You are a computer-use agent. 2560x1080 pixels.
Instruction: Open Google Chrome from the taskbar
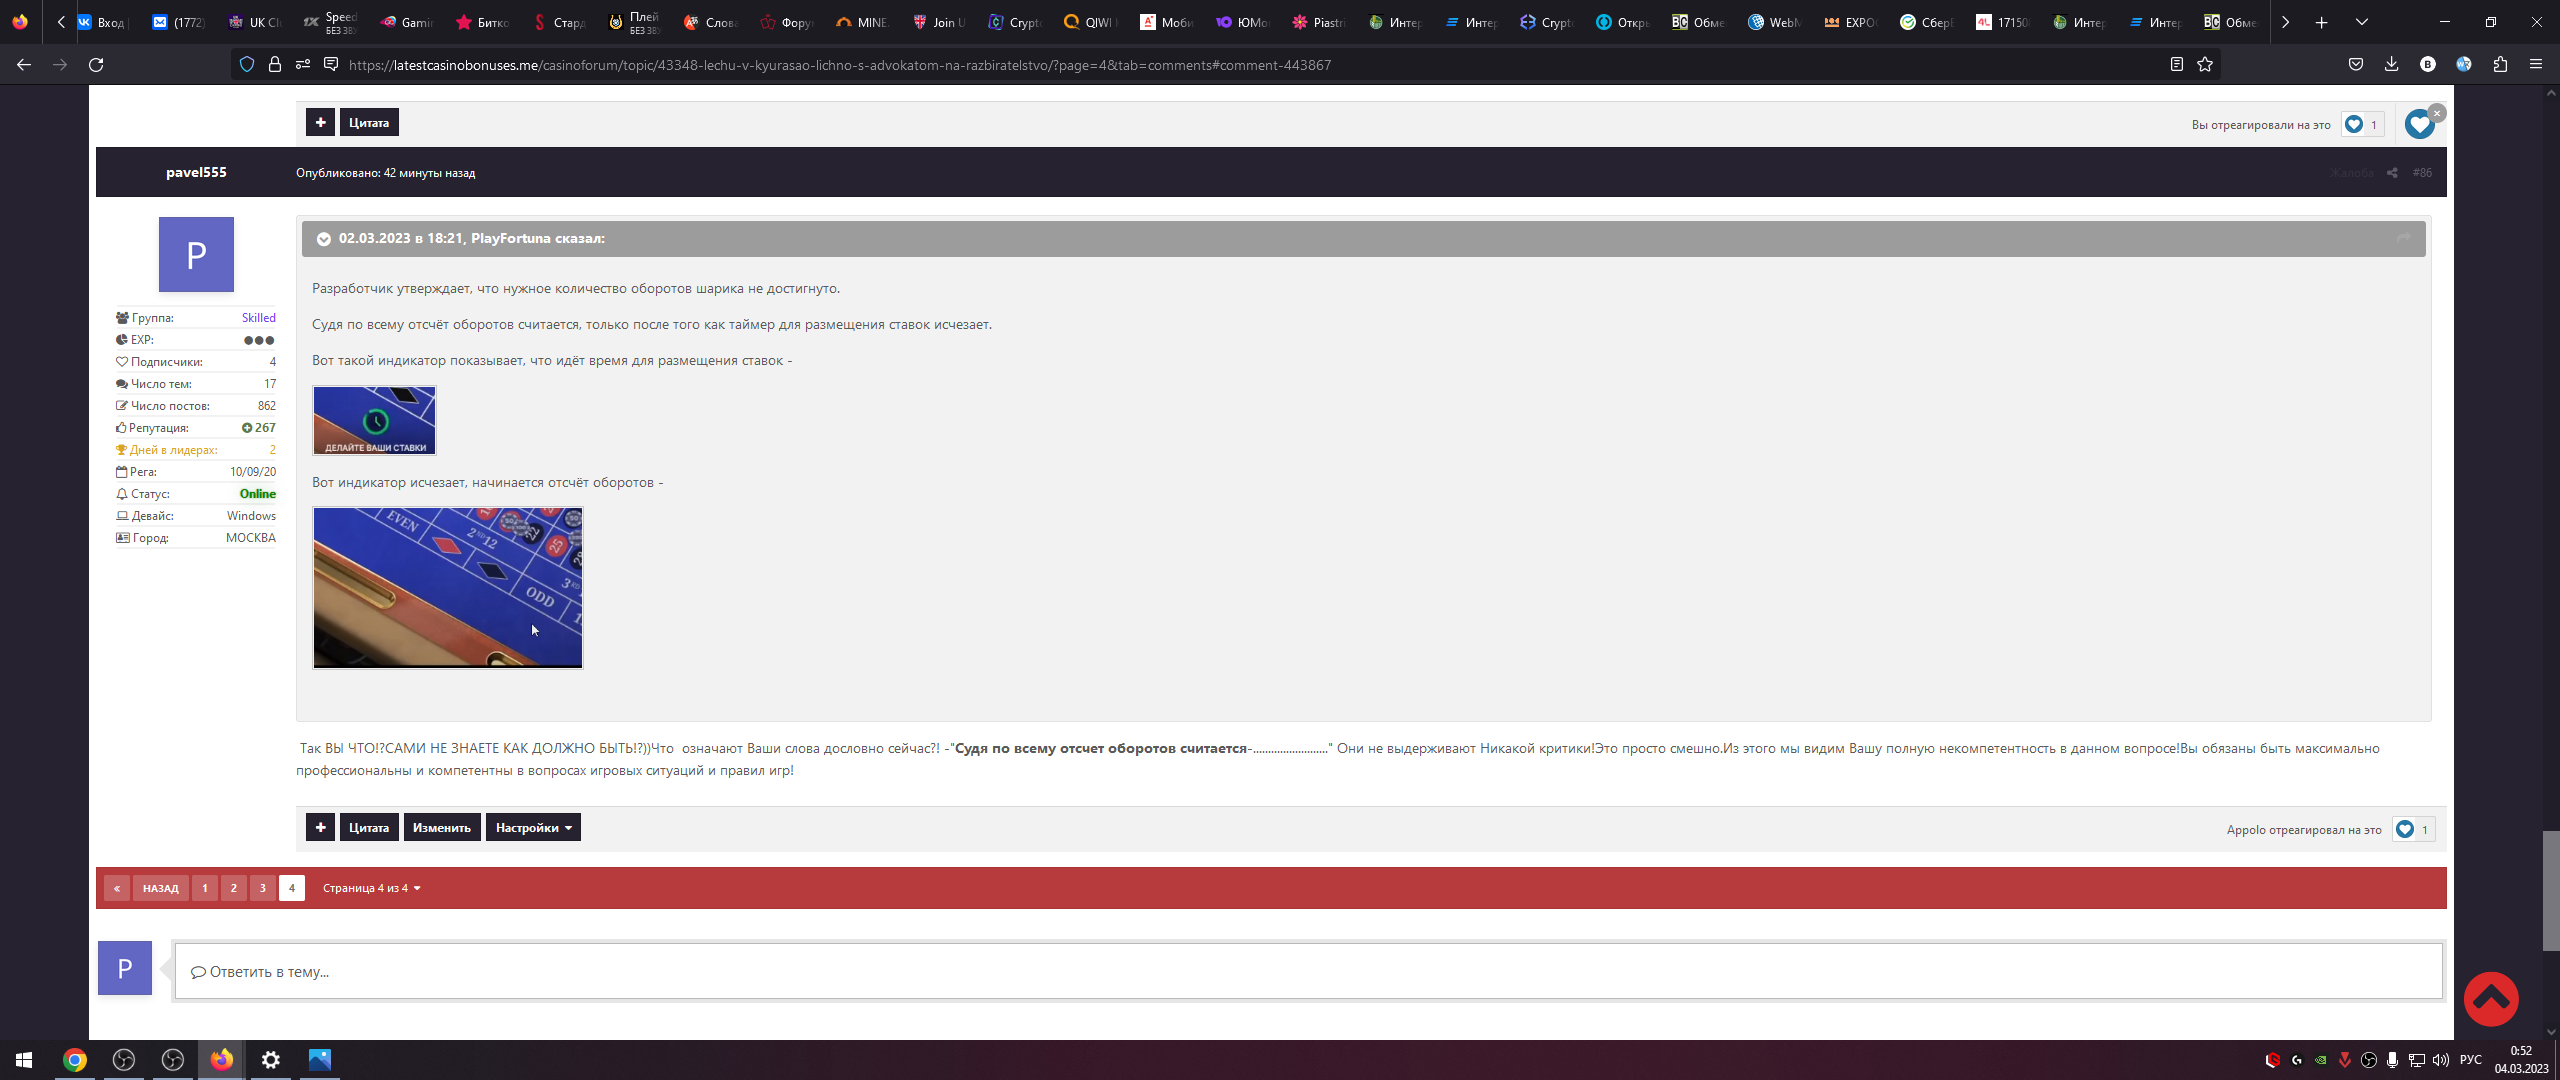pos(75,1060)
